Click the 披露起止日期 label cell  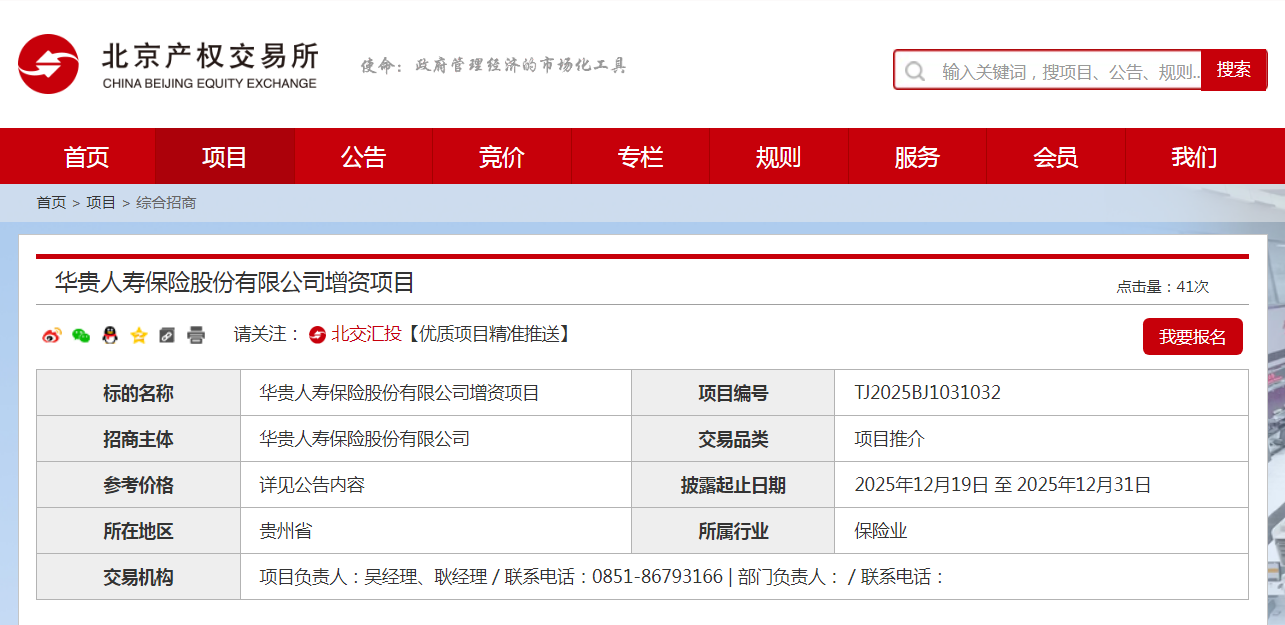point(733,485)
